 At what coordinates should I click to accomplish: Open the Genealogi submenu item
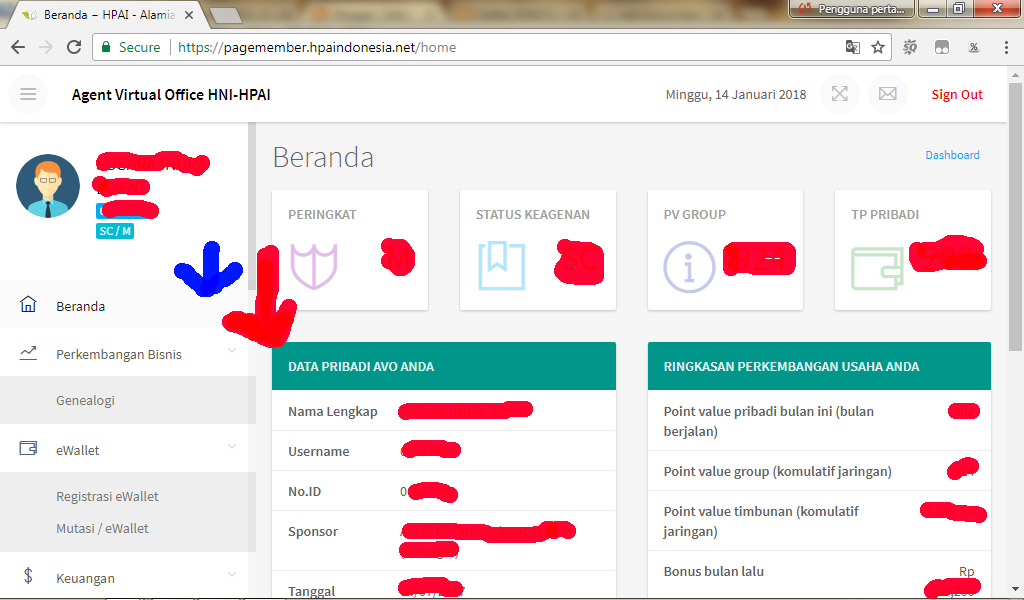pos(85,400)
